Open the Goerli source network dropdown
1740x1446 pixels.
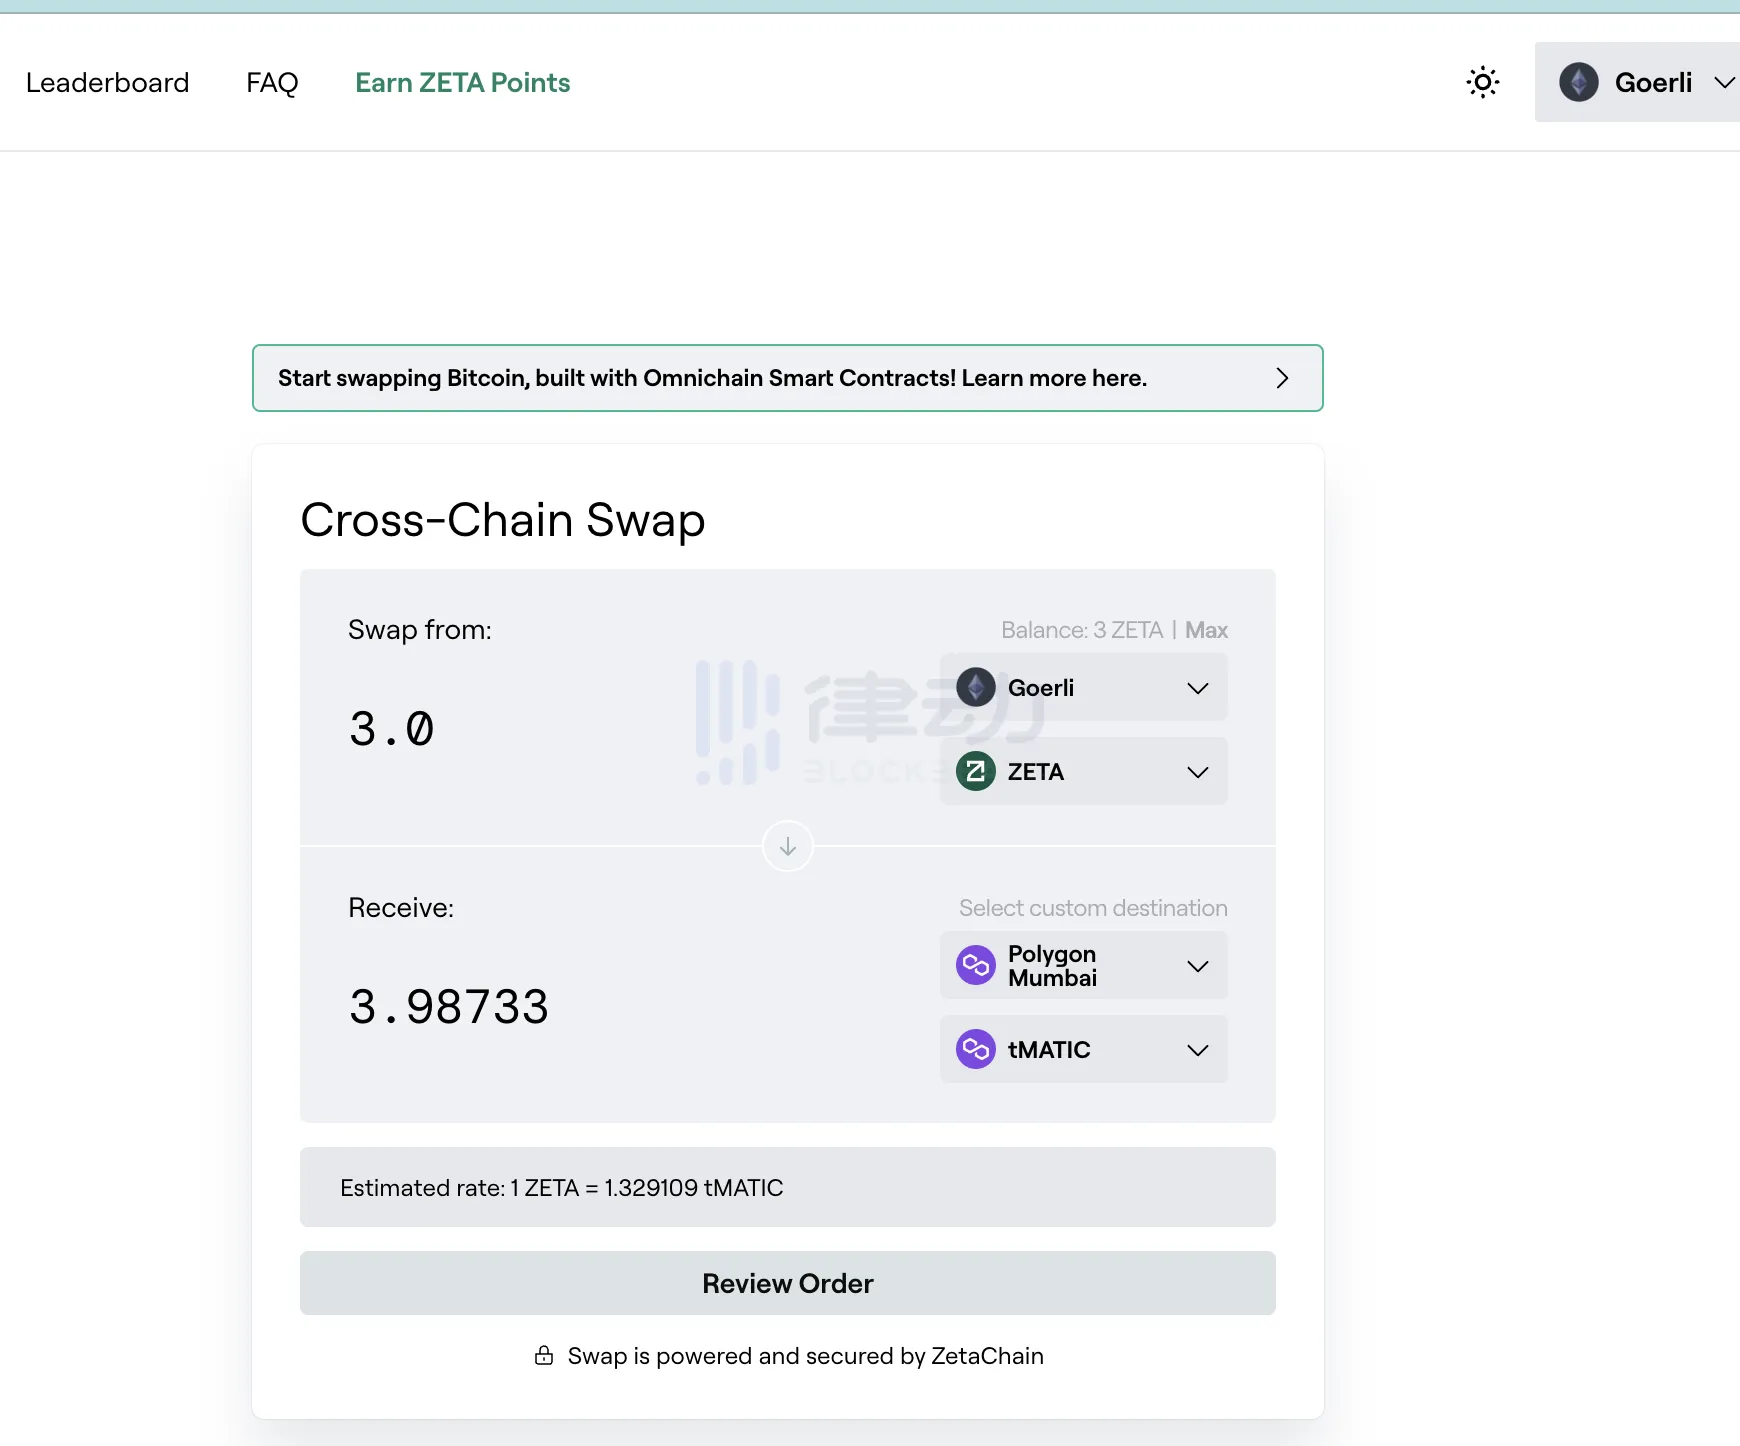coord(1083,687)
